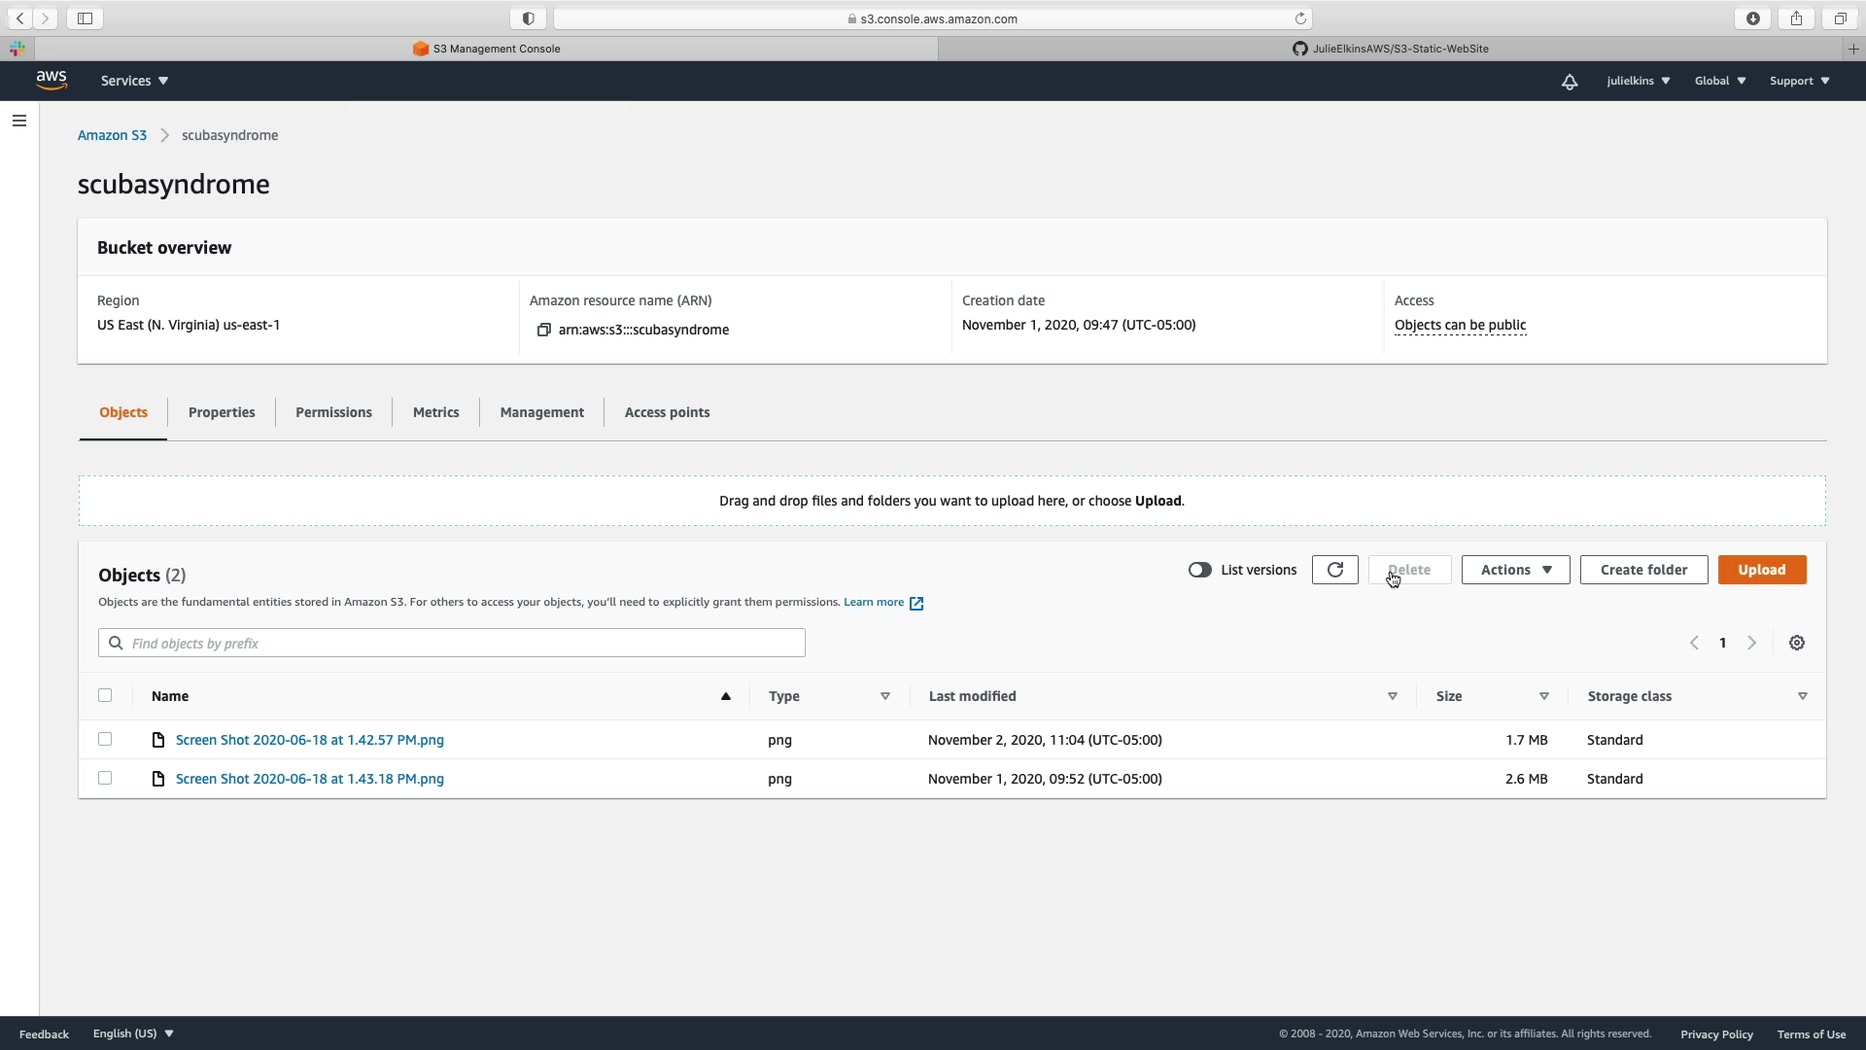
Task: Open the Support dropdown menu
Action: coord(1799,81)
